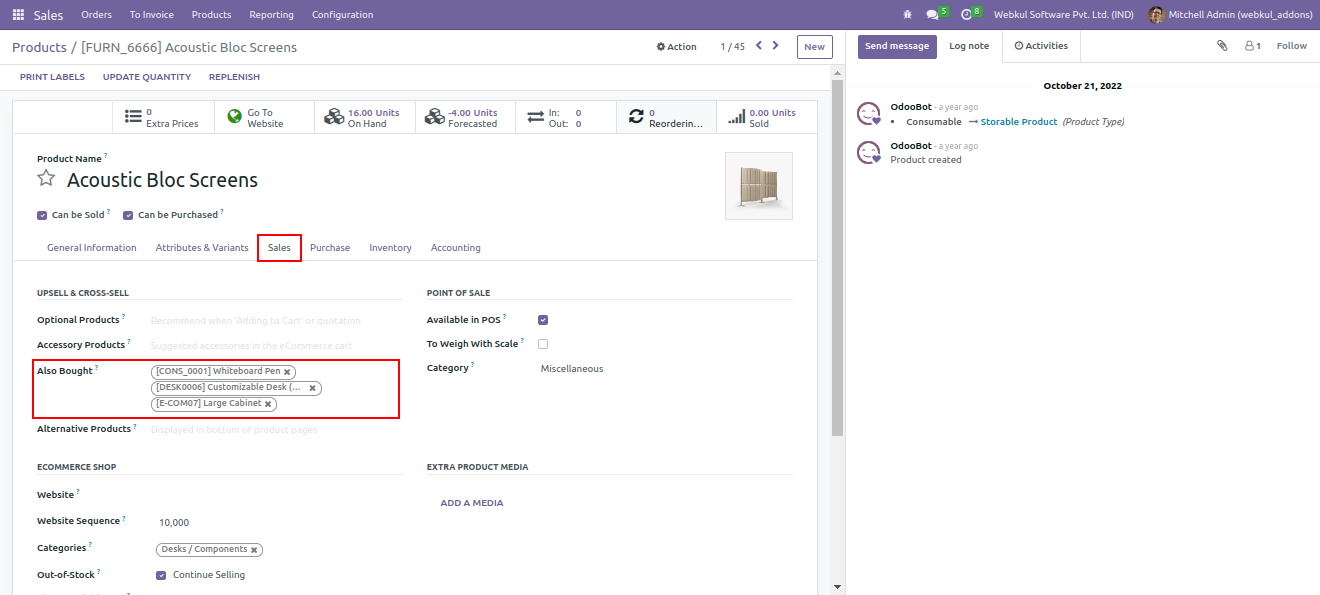Viewport: 1320px width, 595px height.
Task: Click the Mitchell Admin avatar
Action: (1157, 15)
